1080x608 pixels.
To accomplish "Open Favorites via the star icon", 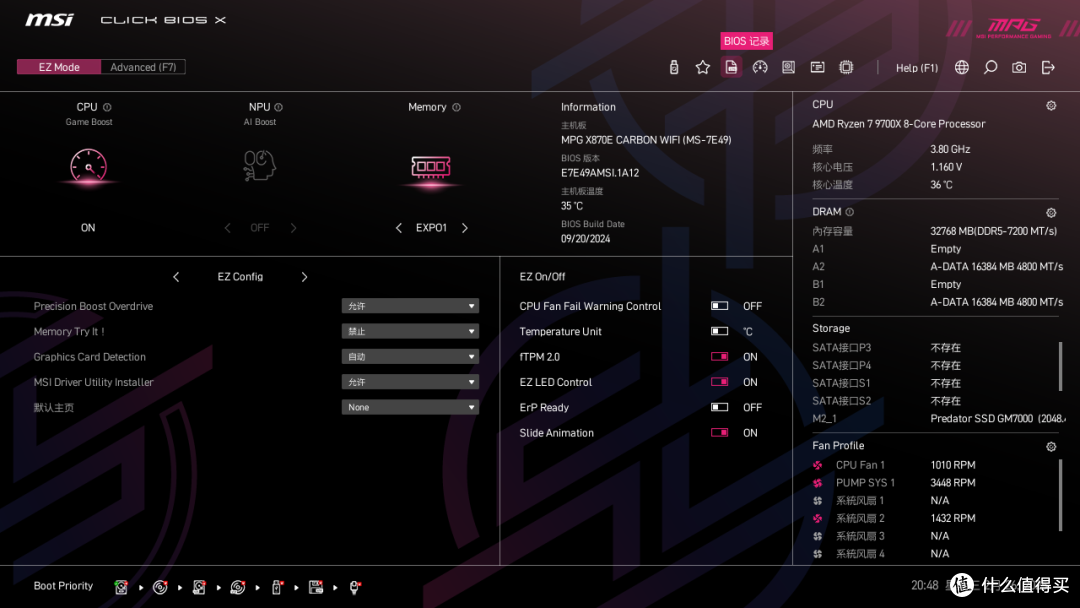I will pos(702,67).
